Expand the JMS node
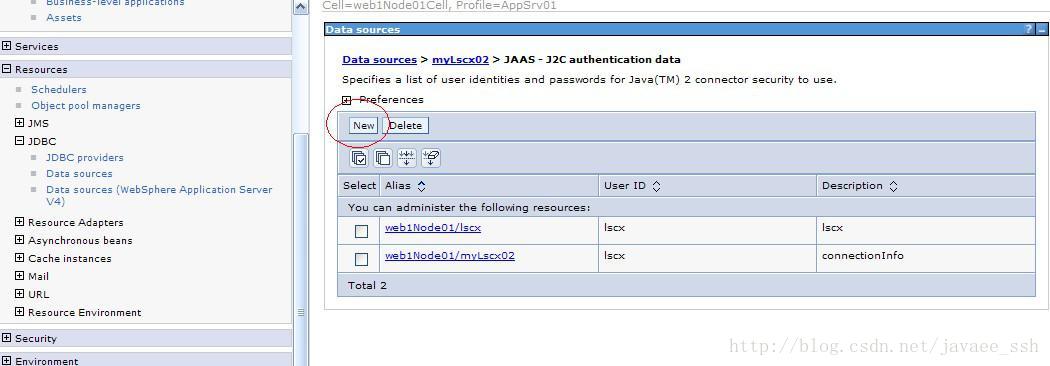The image size is (1050, 366). click(19, 123)
